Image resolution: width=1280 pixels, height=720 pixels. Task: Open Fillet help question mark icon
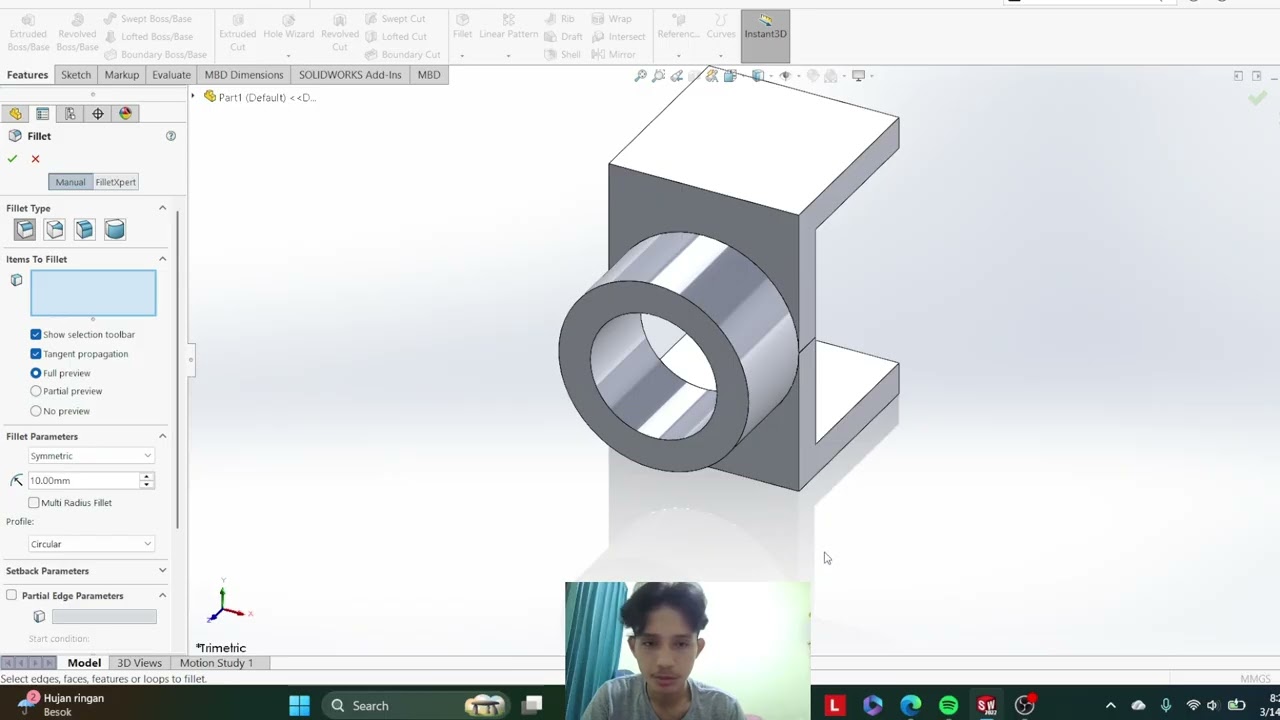[171, 136]
